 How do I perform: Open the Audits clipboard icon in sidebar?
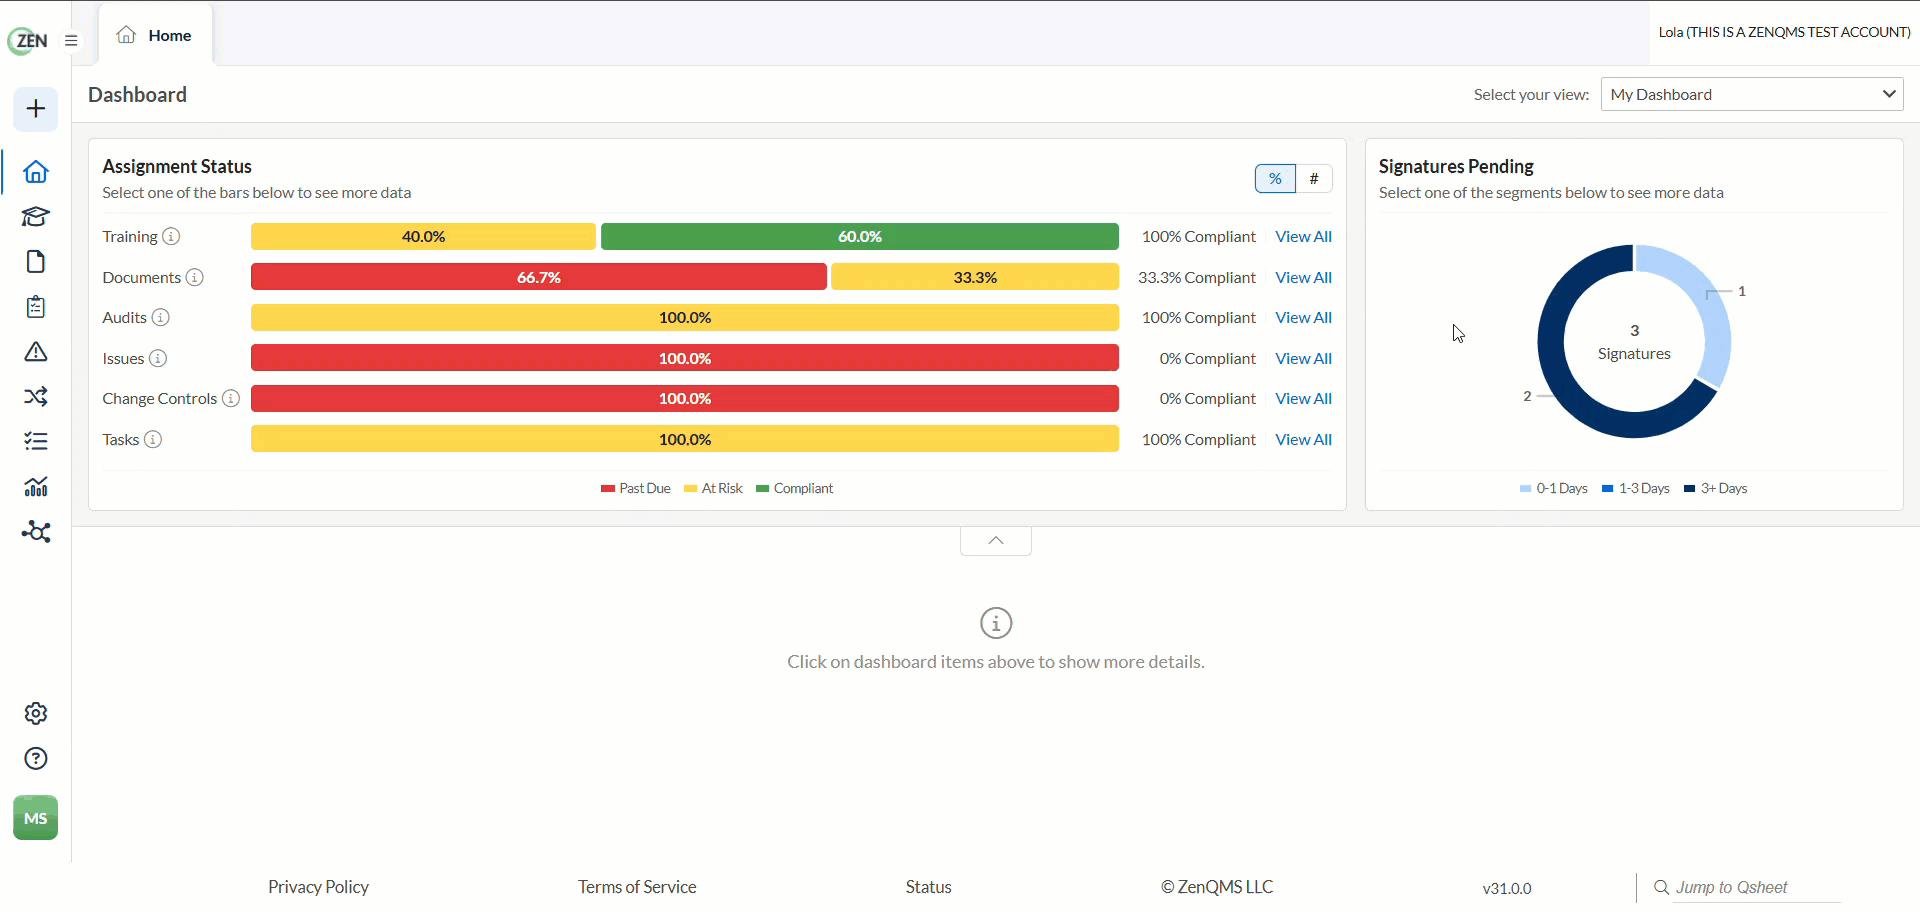coord(36,307)
